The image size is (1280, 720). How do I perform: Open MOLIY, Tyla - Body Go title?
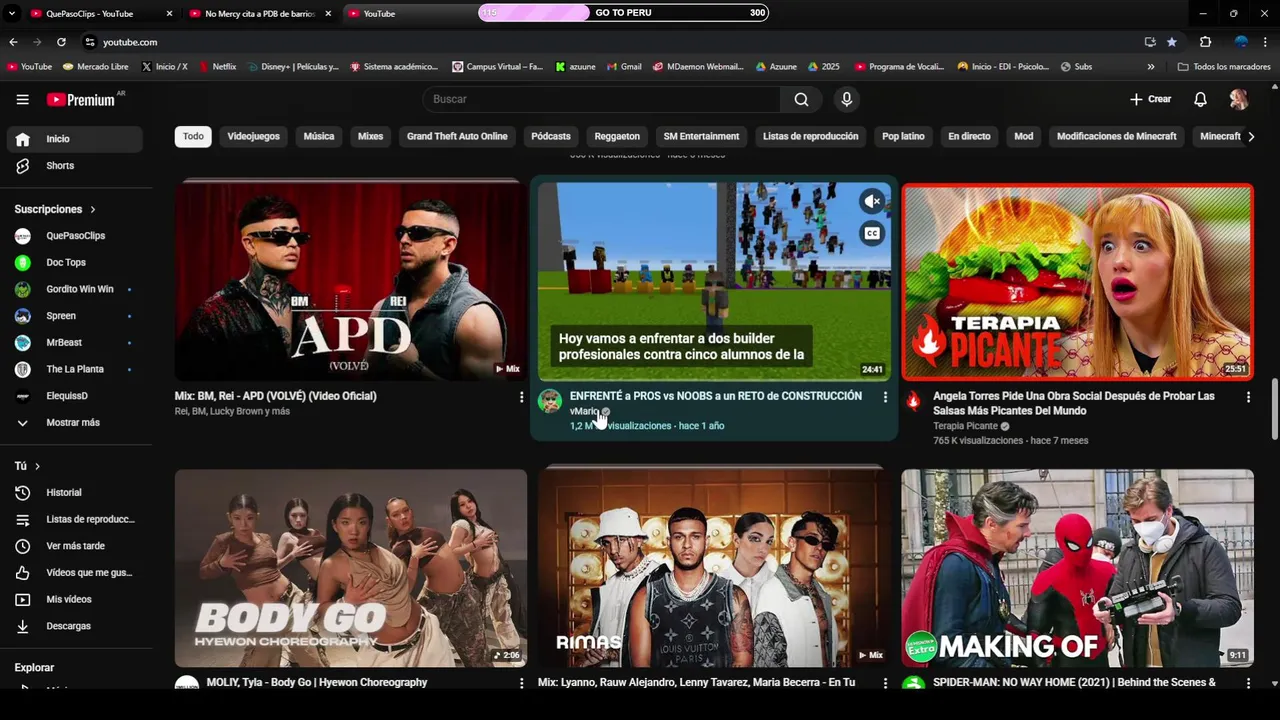[x=317, y=682]
